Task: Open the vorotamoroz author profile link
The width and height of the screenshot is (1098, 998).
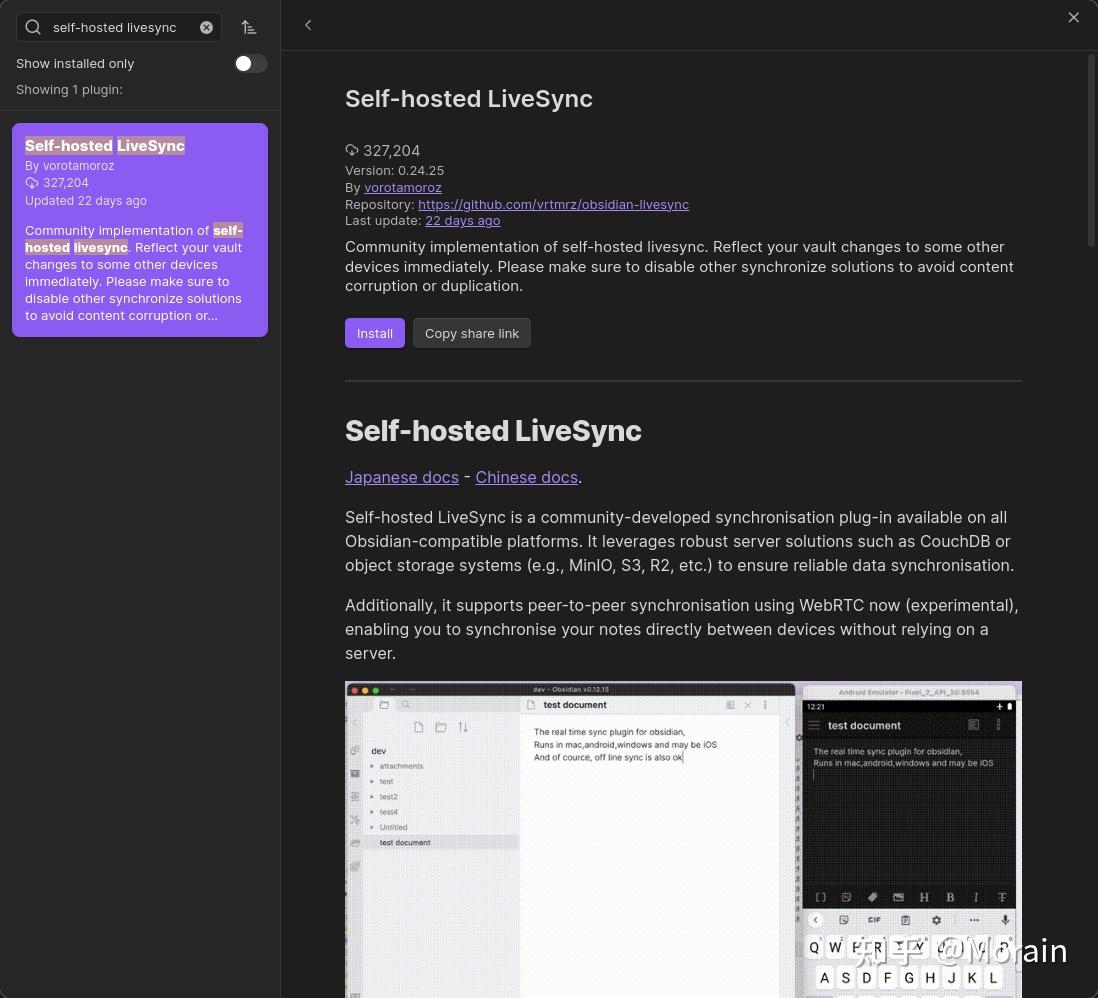Action: [403, 187]
